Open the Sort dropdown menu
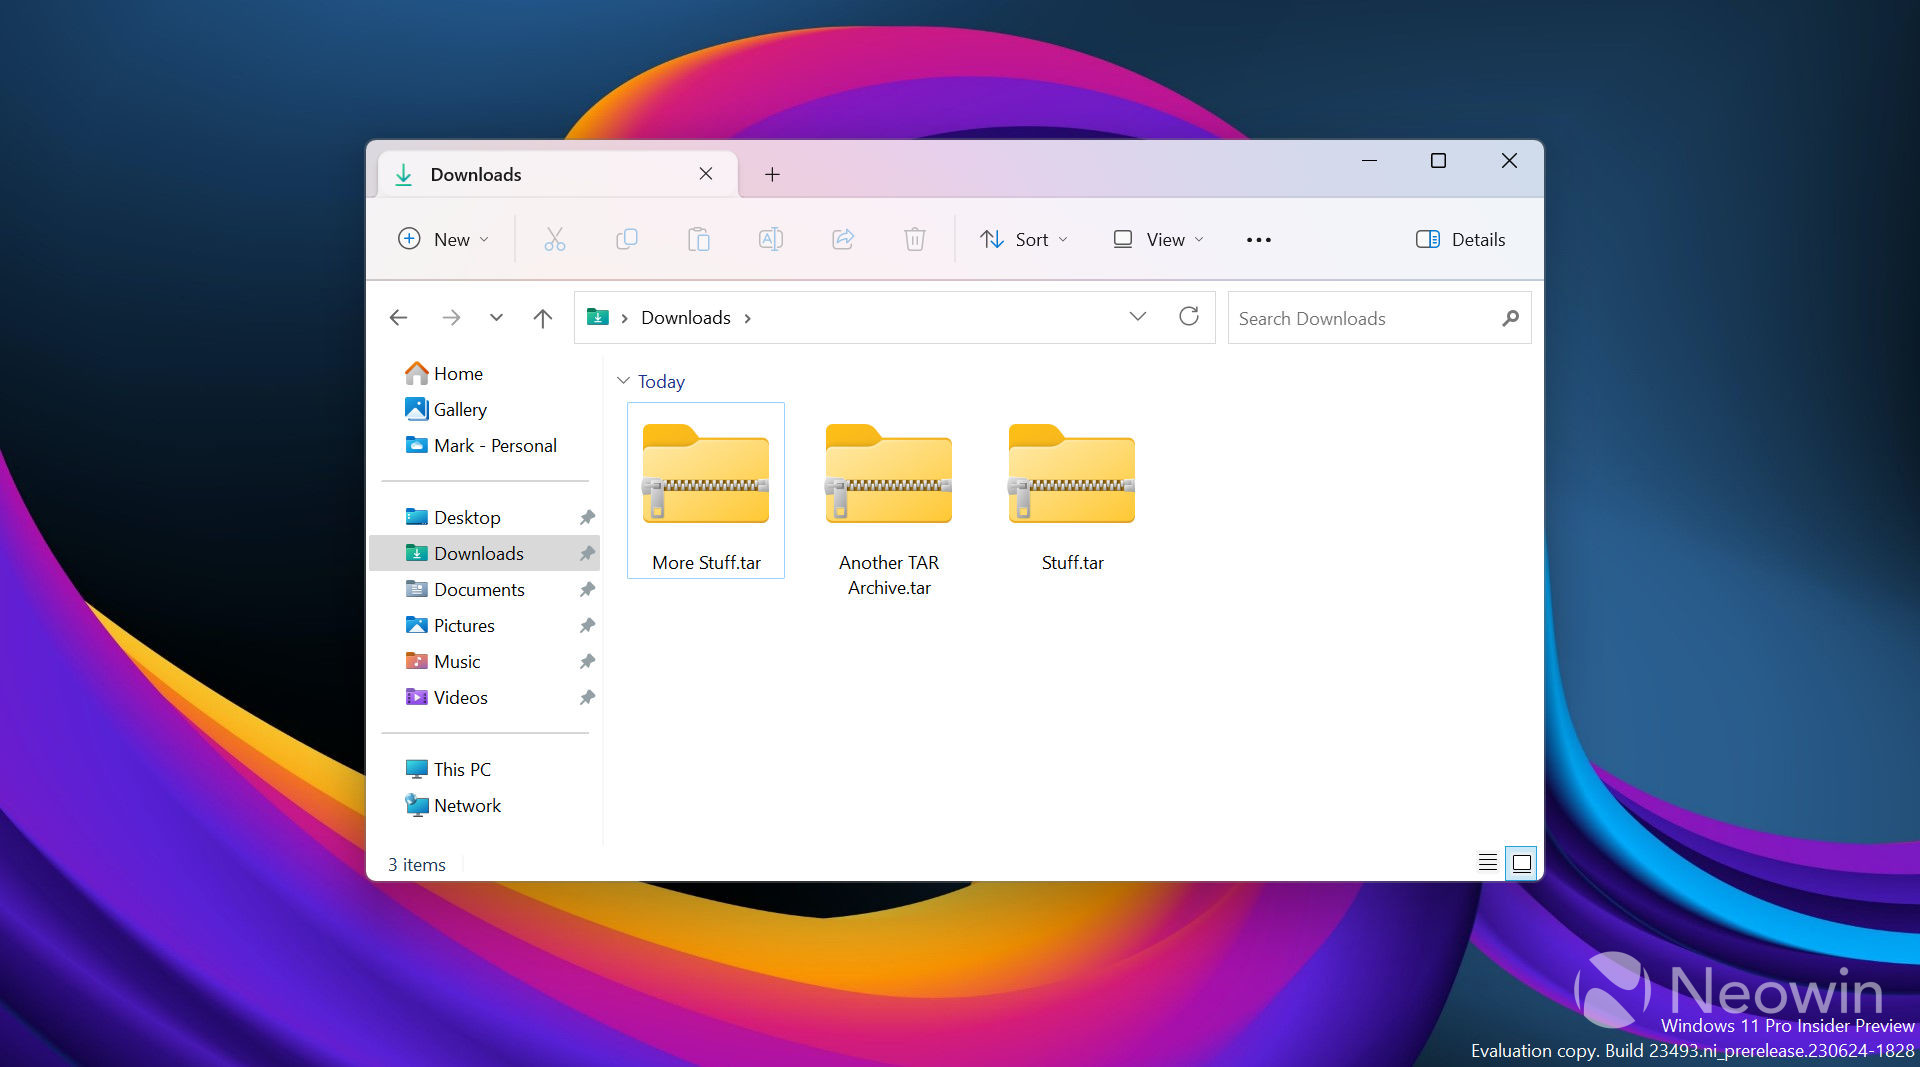The height and width of the screenshot is (1067, 1920). point(1024,239)
